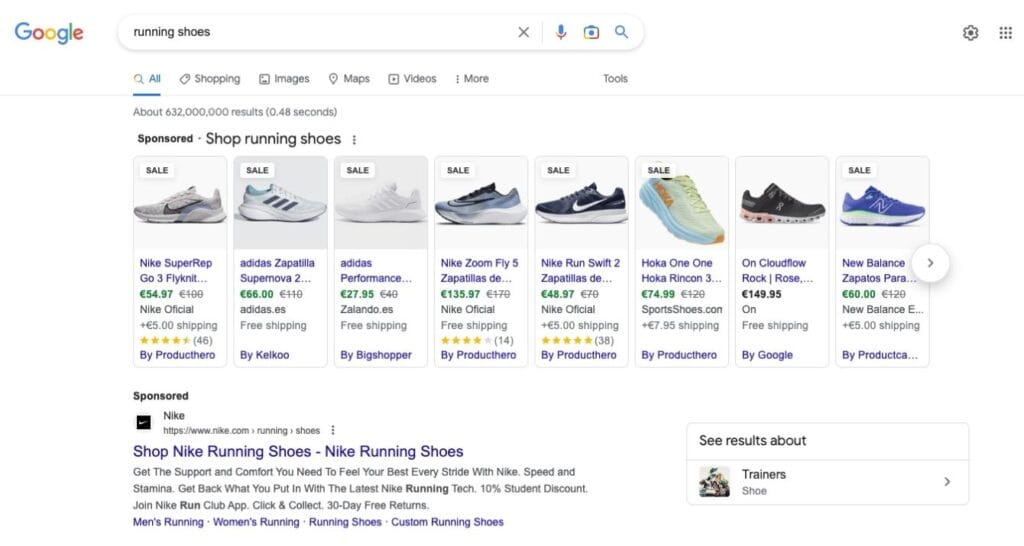Open the Google apps grid icon
Screen dimensions: 1024x546
point(1006,33)
